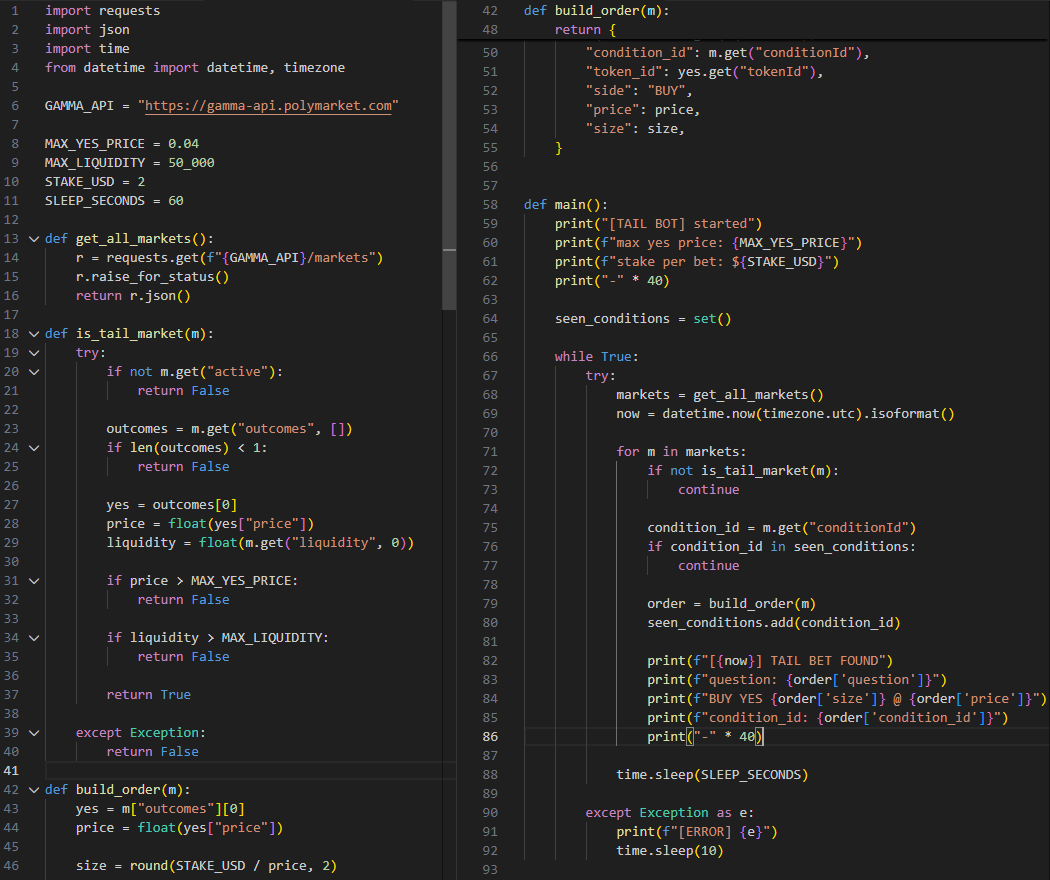1050x880 pixels.
Task: Fold the 'if not m.get("active")' block
Action: [34, 372]
